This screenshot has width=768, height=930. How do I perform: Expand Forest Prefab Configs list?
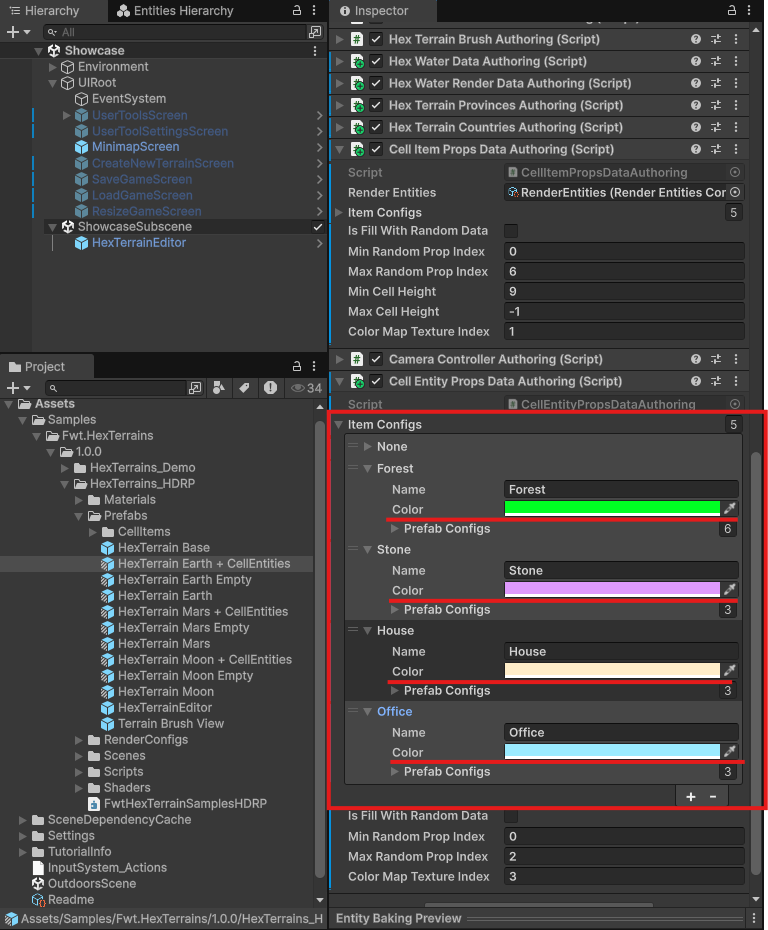[x=395, y=528]
